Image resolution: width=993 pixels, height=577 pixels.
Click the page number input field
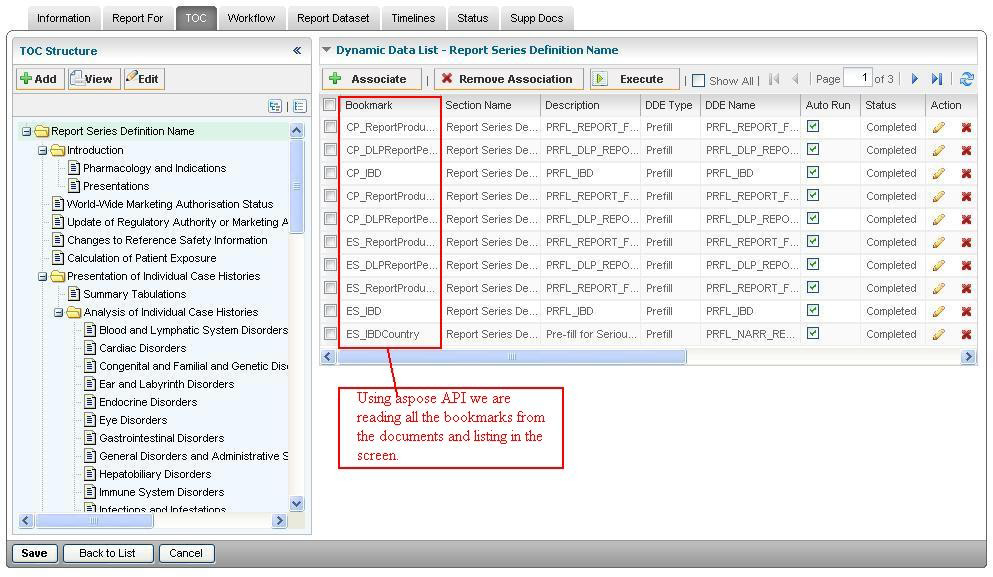click(857, 78)
